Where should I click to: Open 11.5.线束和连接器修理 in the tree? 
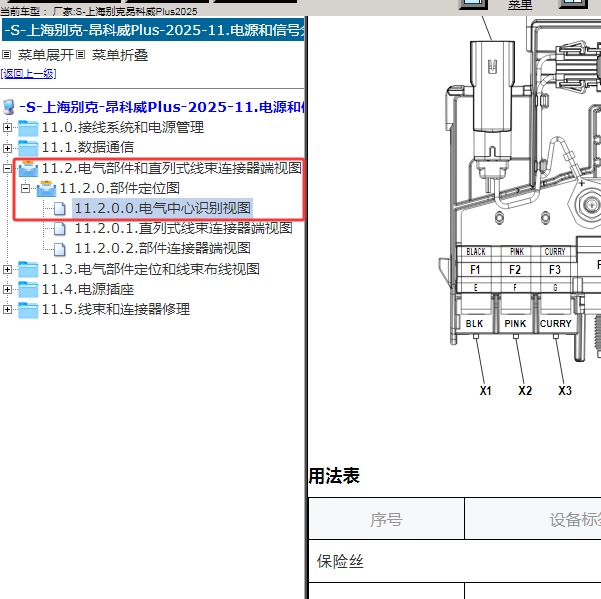click(x=116, y=309)
